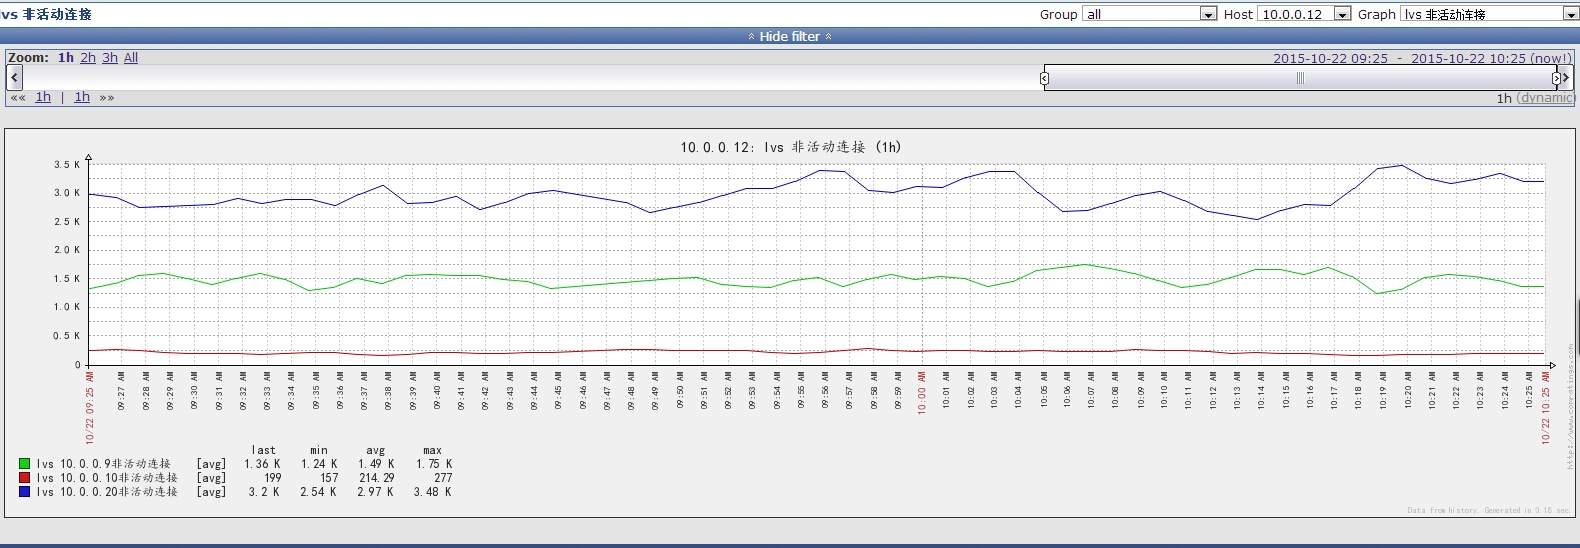The height and width of the screenshot is (548, 1580).
Task: Select the 1h zoom option
Action: (66, 58)
